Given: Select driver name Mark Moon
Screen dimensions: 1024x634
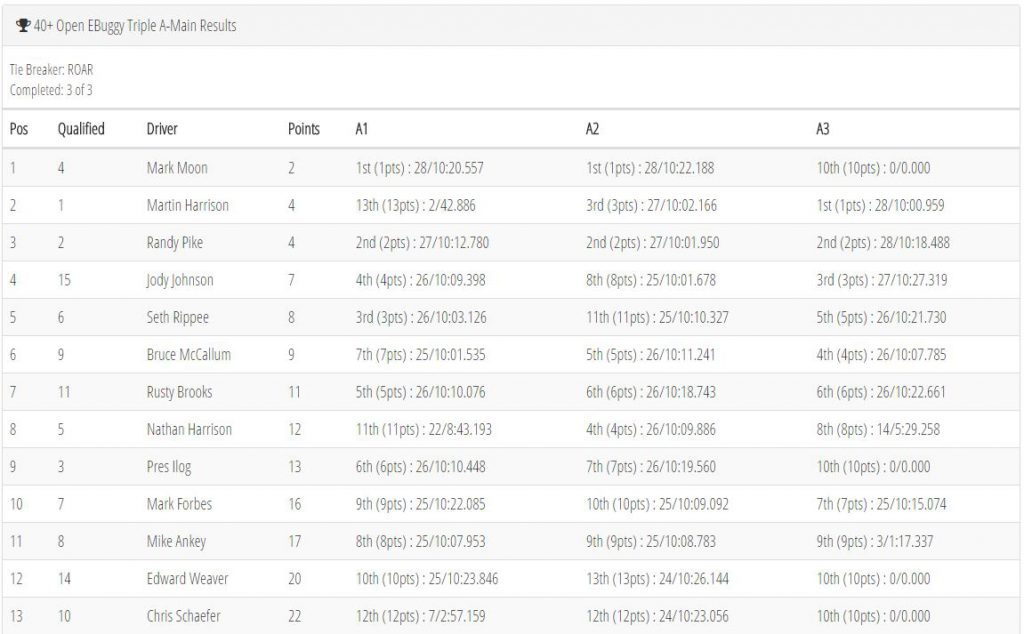Looking at the screenshot, I should click(x=177, y=168).
